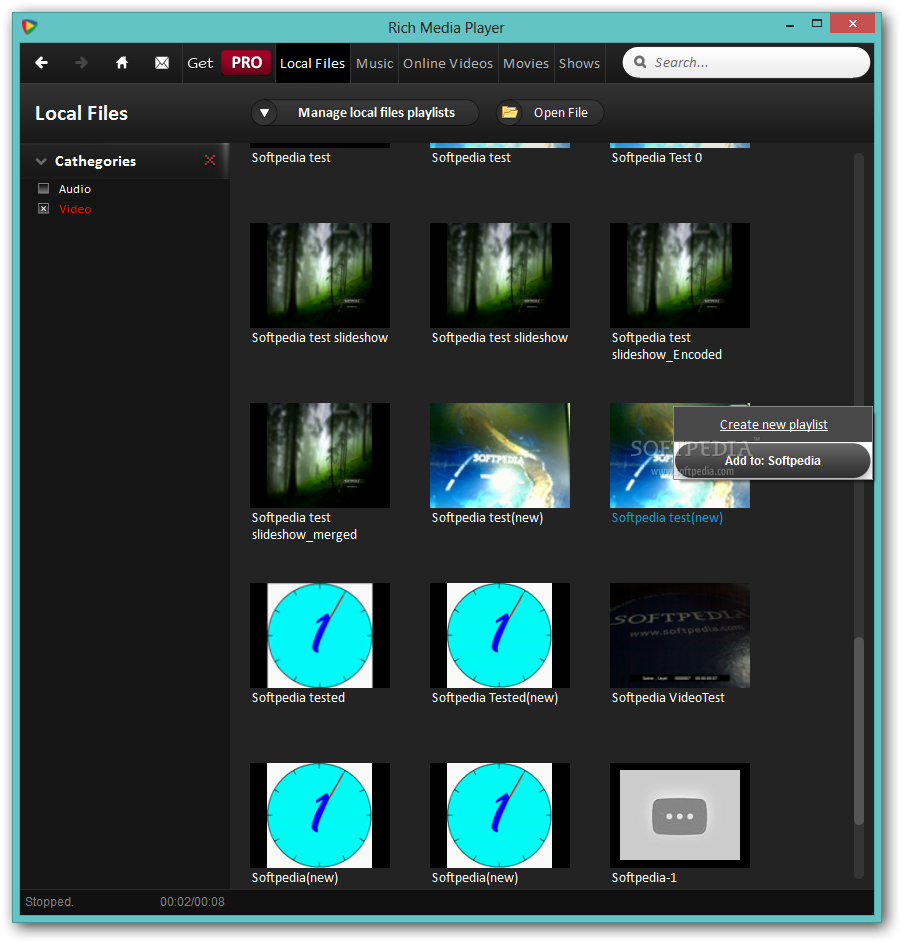This screenshot has height=943, width=902.
Task: Select the Softpedia VideoTest thumbnail
Action: click(680, 635)
